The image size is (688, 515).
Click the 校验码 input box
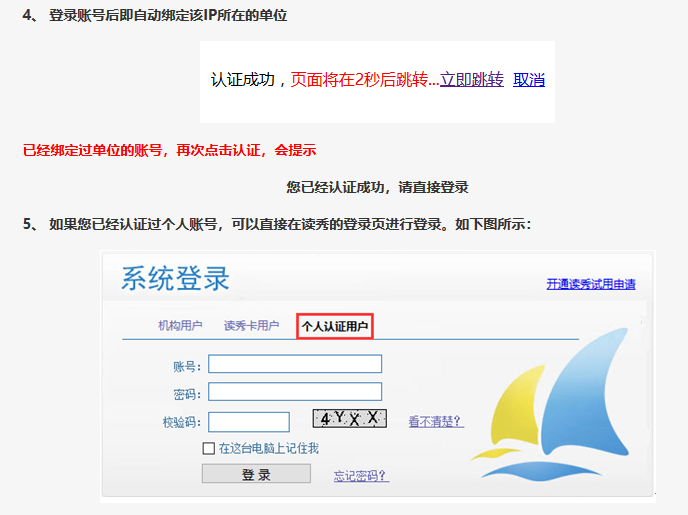[249, 422]
